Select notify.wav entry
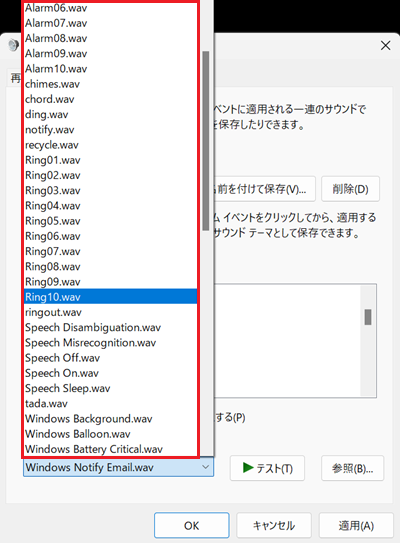This screenshot has width=400, height=543. point(111,130)
